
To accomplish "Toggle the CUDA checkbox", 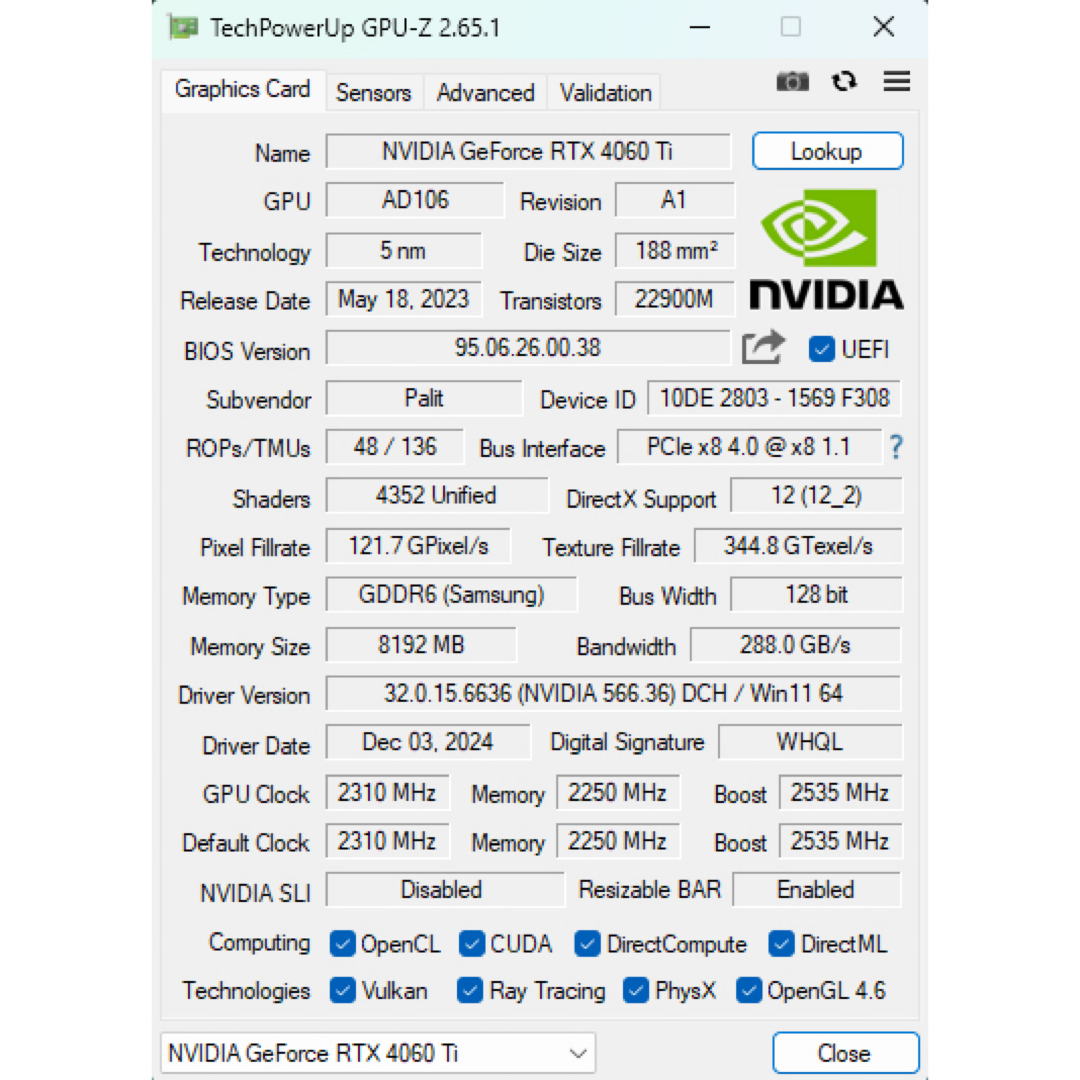I will [x=472, y=944].
